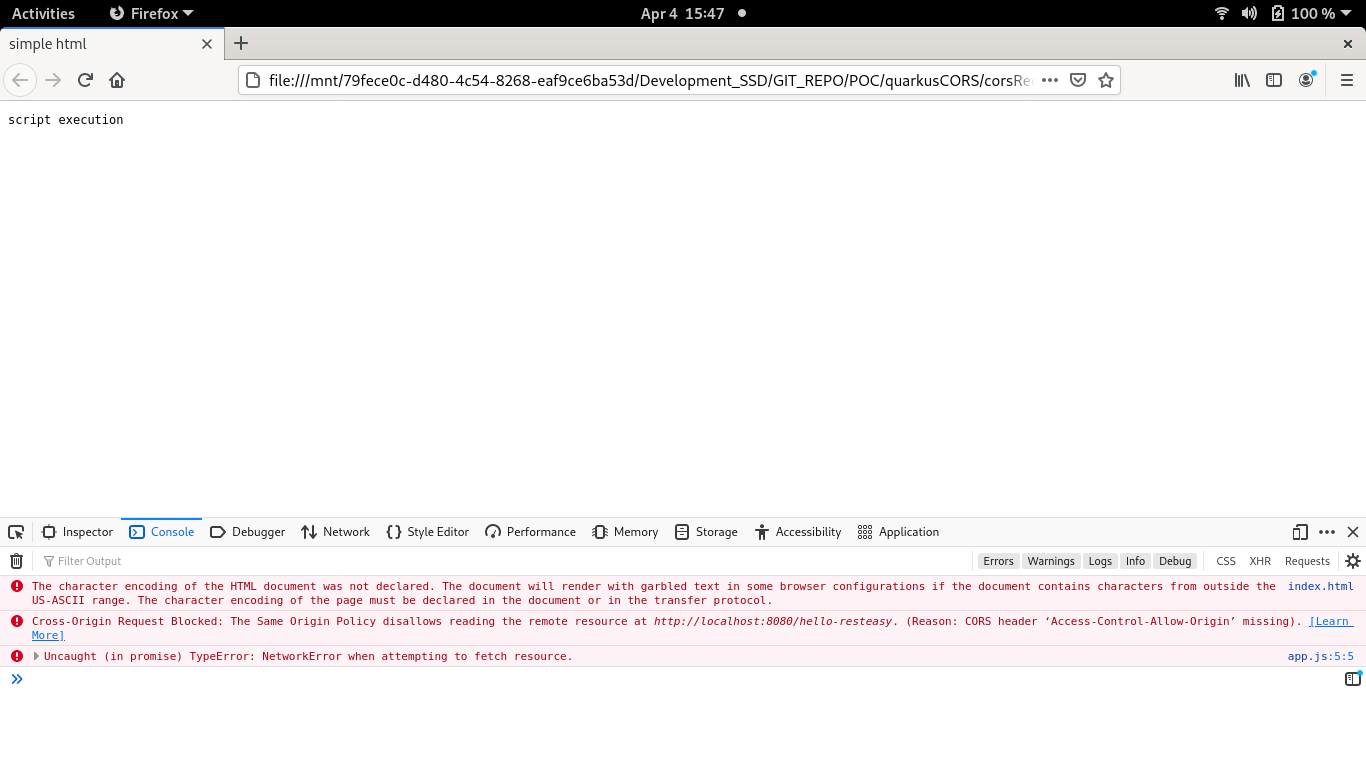Open the Style Editor tab
Image resolution: width=1366 pixels, height=768 pixels.
pos(427,532)
